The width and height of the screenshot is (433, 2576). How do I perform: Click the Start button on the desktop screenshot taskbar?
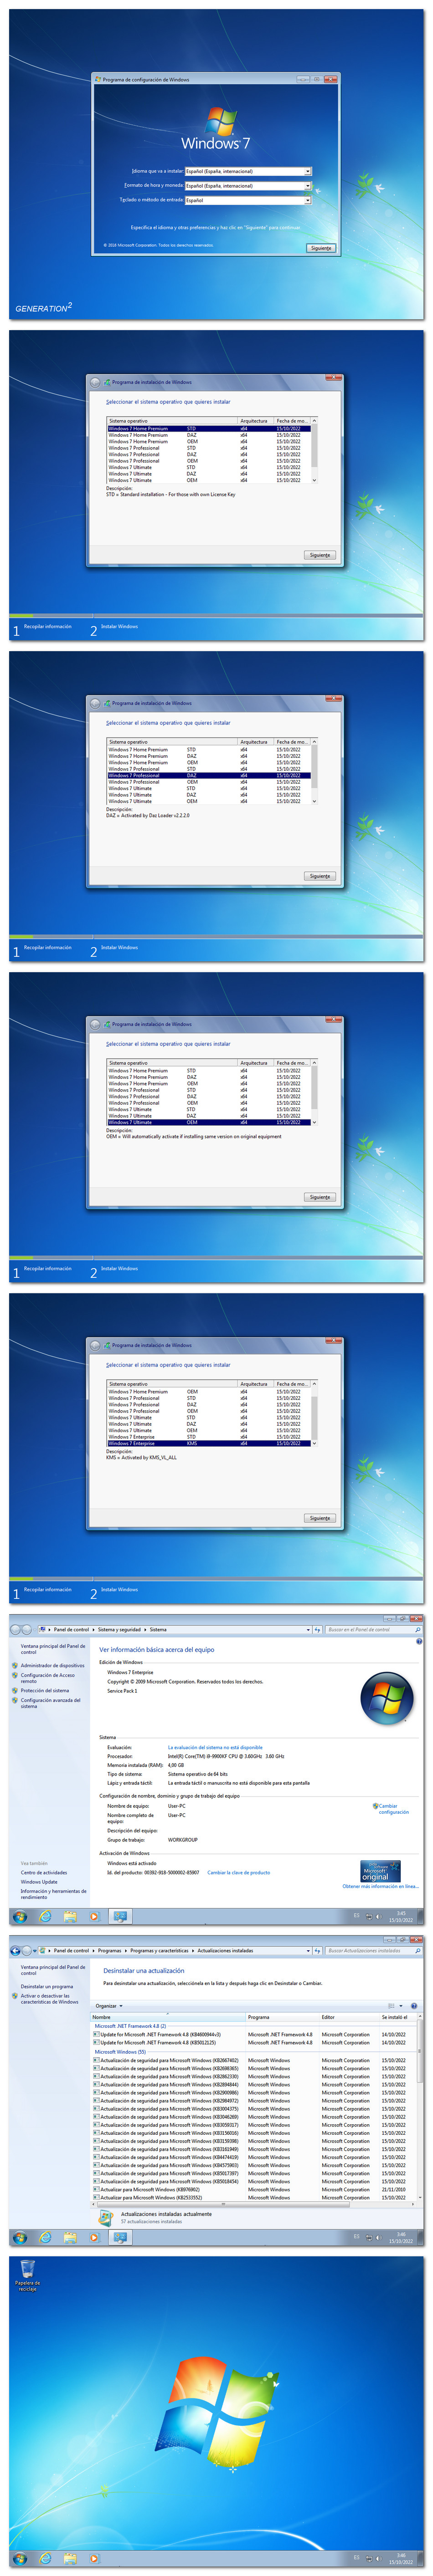pyautogui.click(x=20, y=2559)
